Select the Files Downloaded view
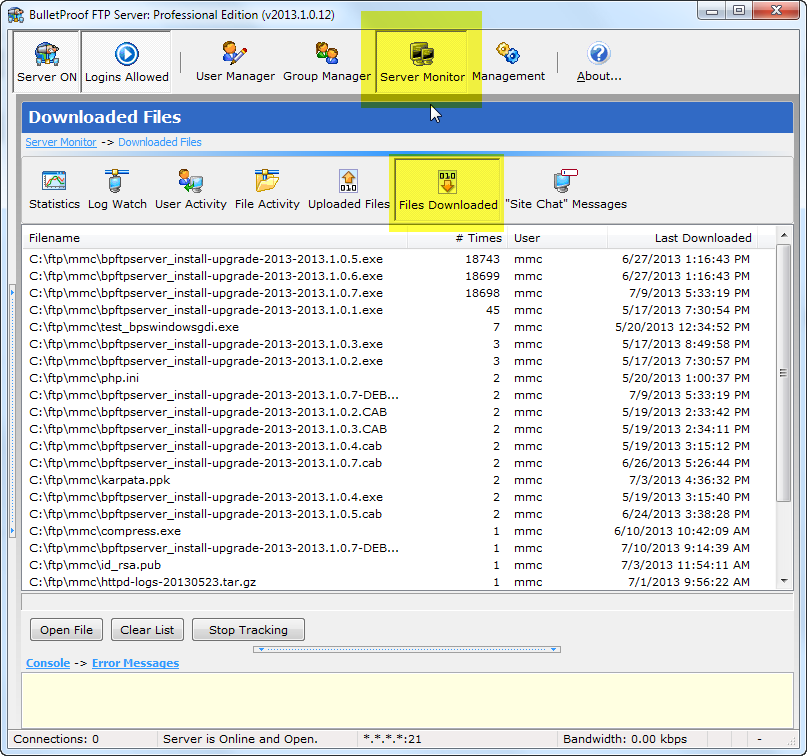This screenshot has width=807, height=756. click(448, 190)
